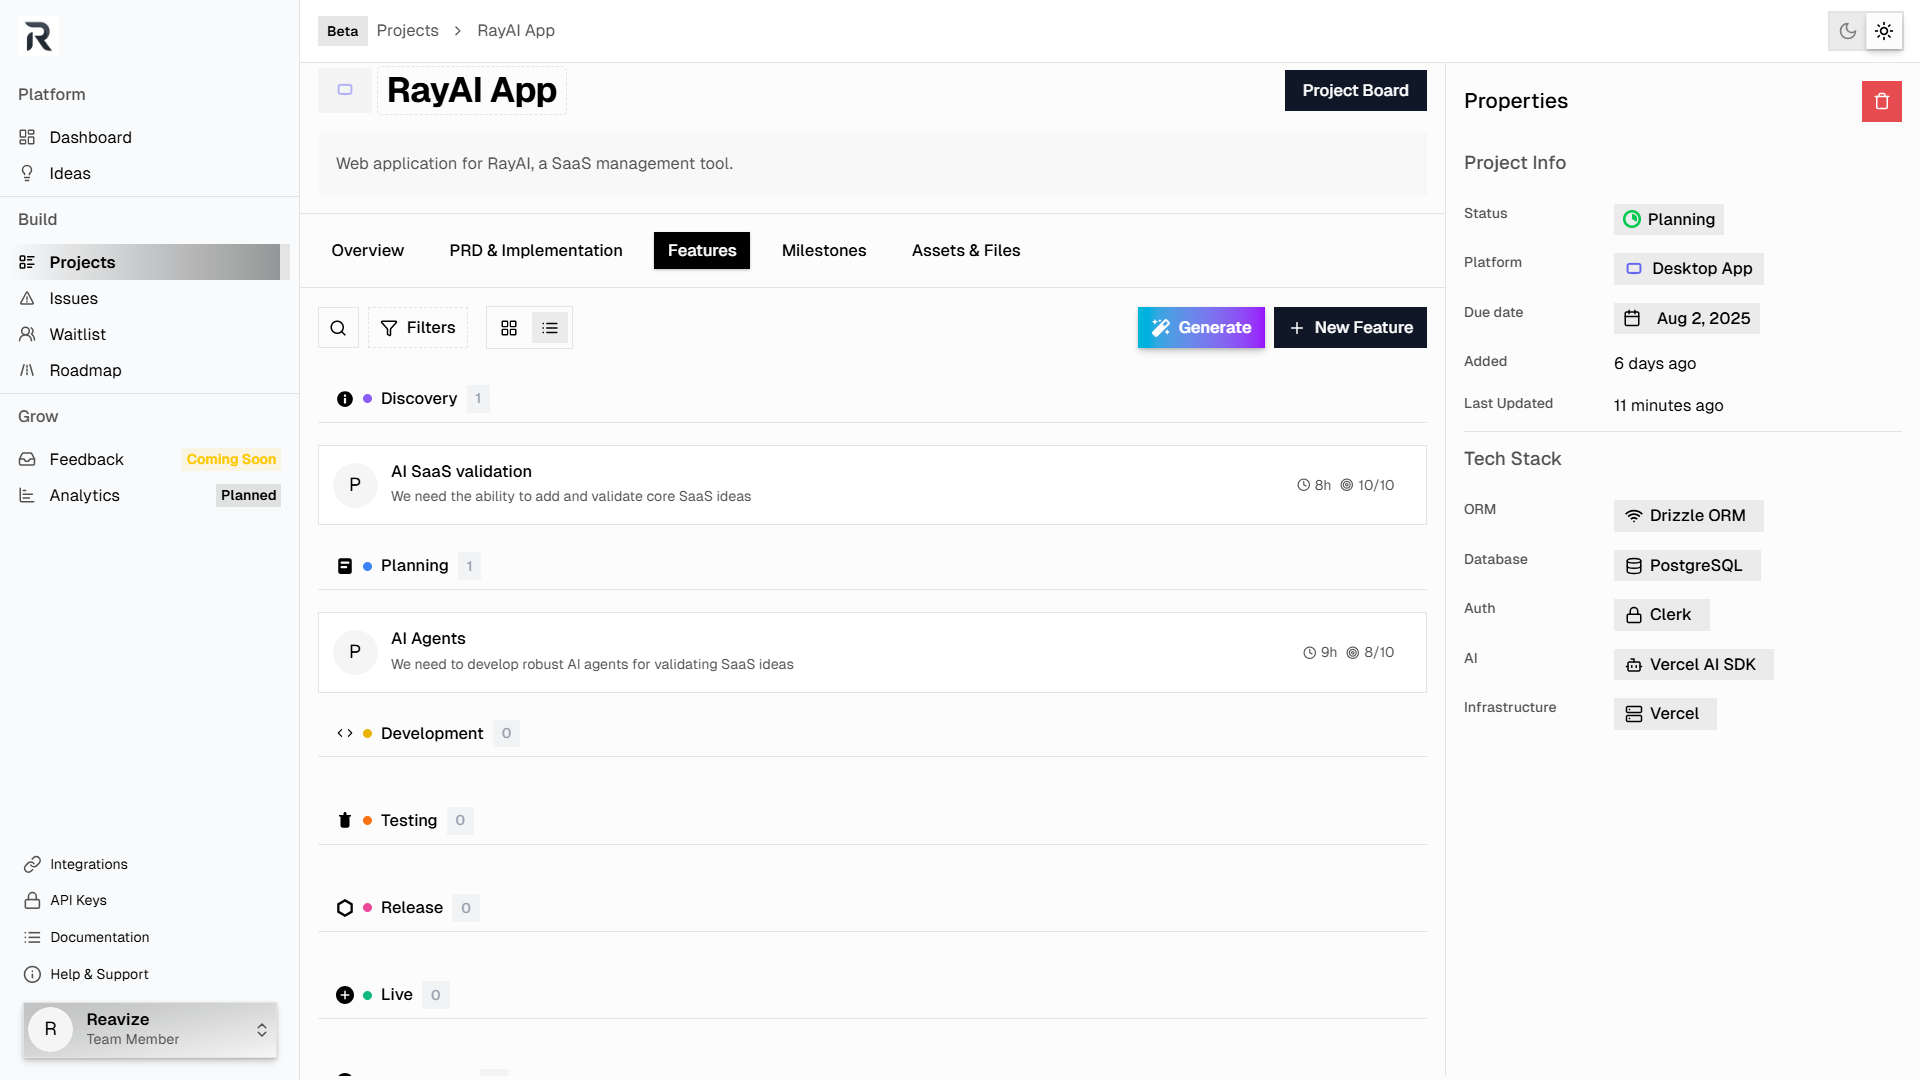The width and height of the screenshot is (1920, 1080).
Task: Enable light mode with the sun toggle
Action: pyautogui.click(x=1884, y=31)
